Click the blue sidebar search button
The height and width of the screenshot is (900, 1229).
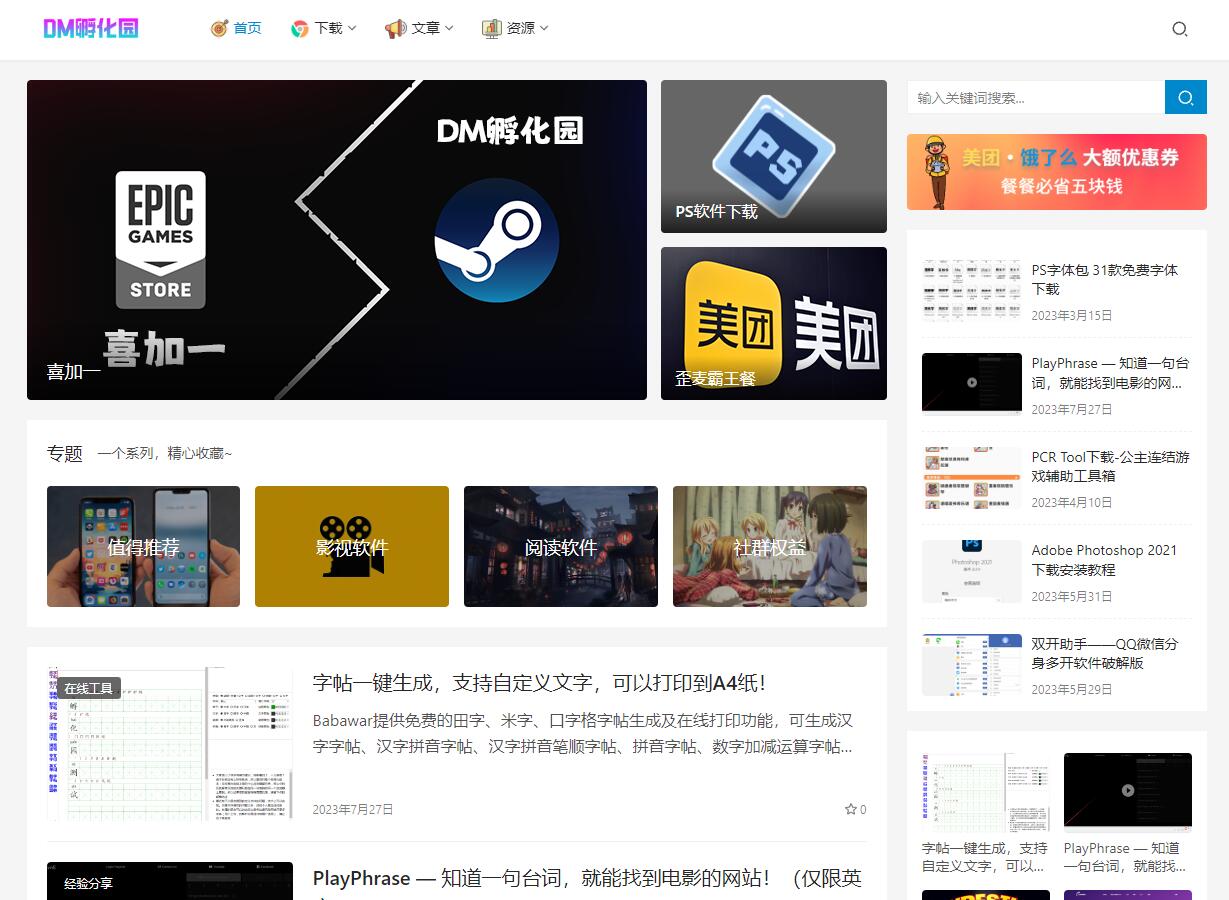pyautogui.click(x=1186, y=97)
